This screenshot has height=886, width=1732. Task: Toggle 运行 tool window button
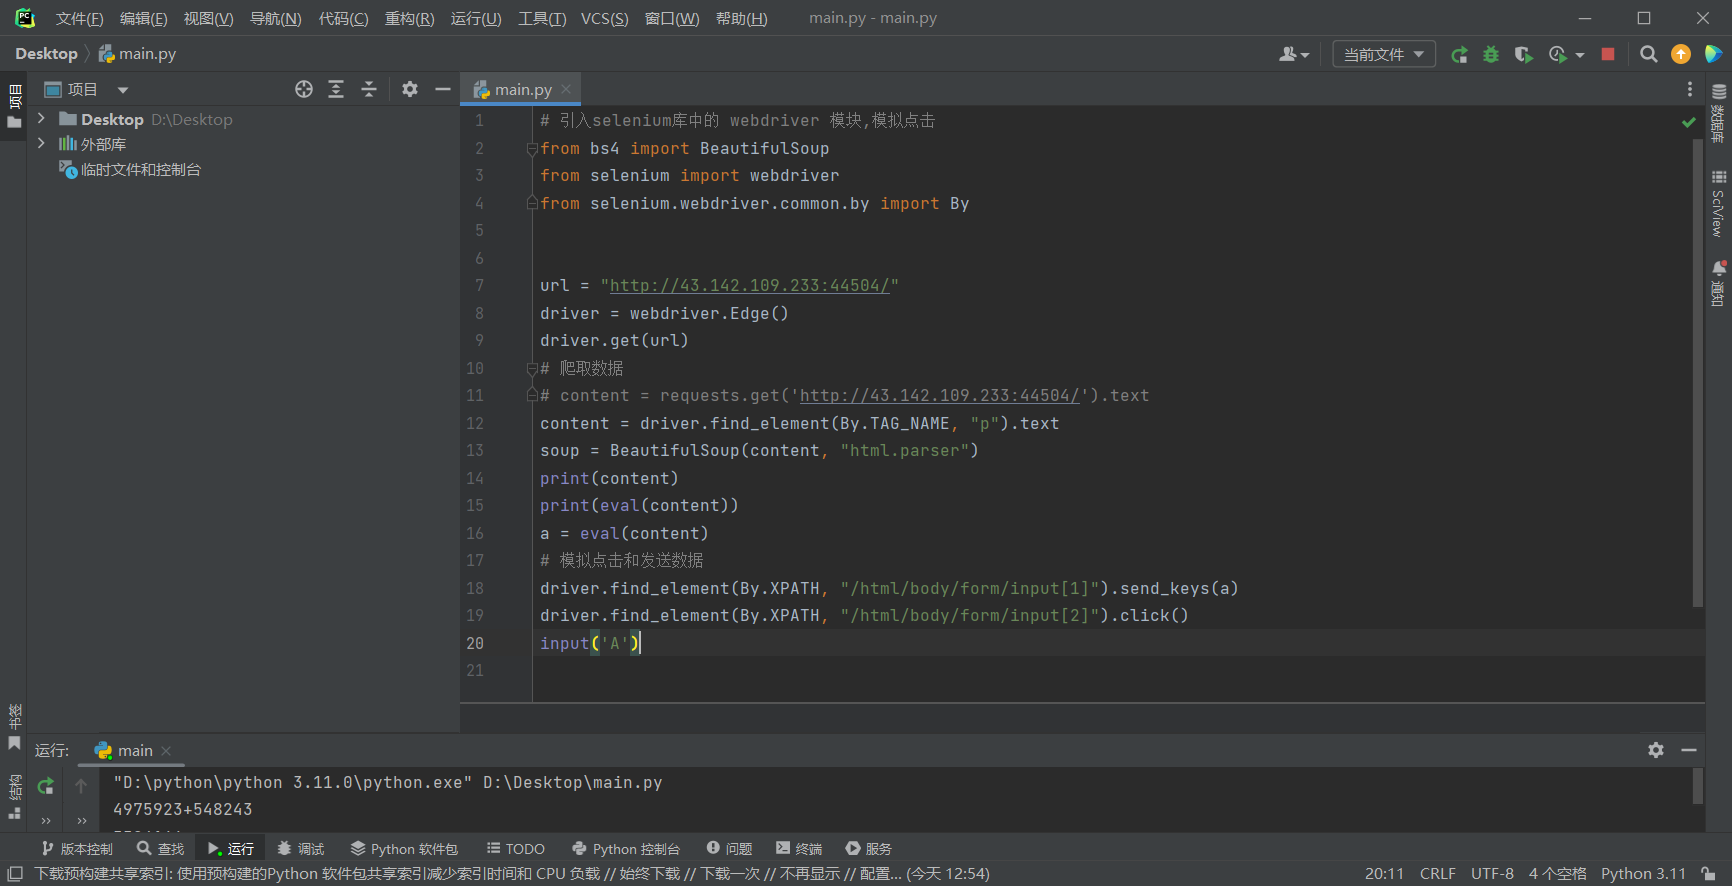coord(231,848)
